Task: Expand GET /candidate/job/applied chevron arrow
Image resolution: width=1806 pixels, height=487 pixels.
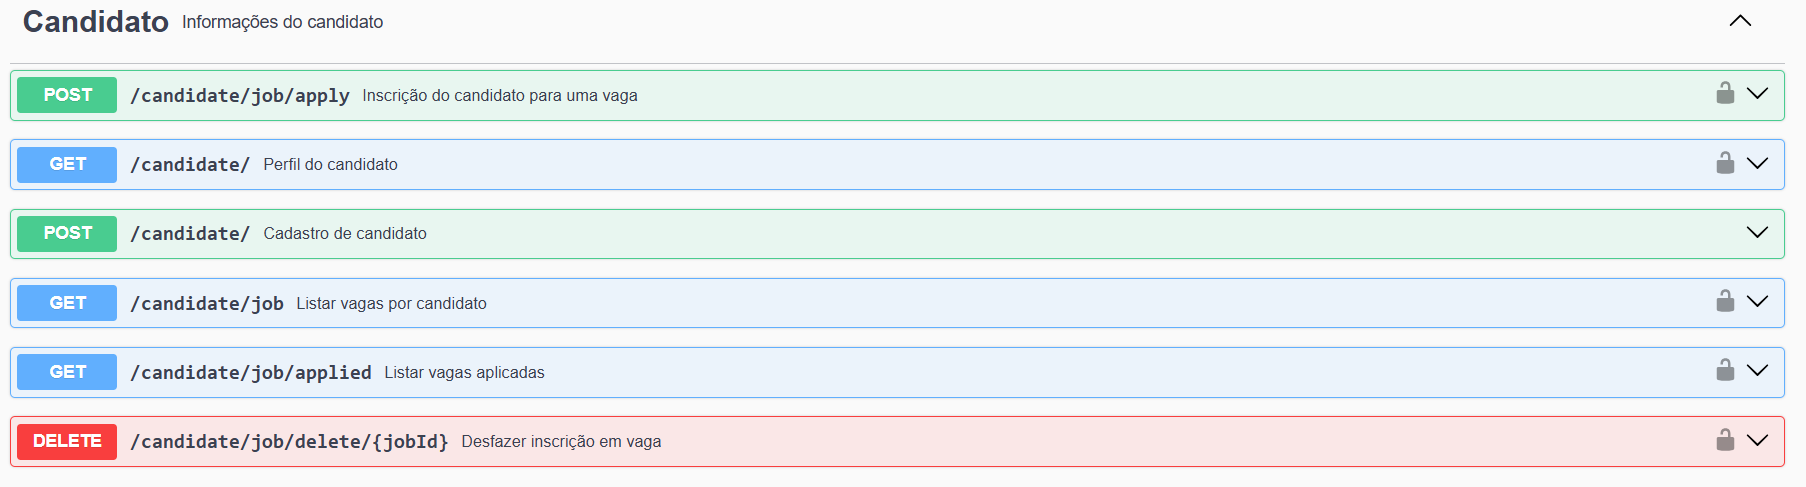Action: tap(1757, 370)
